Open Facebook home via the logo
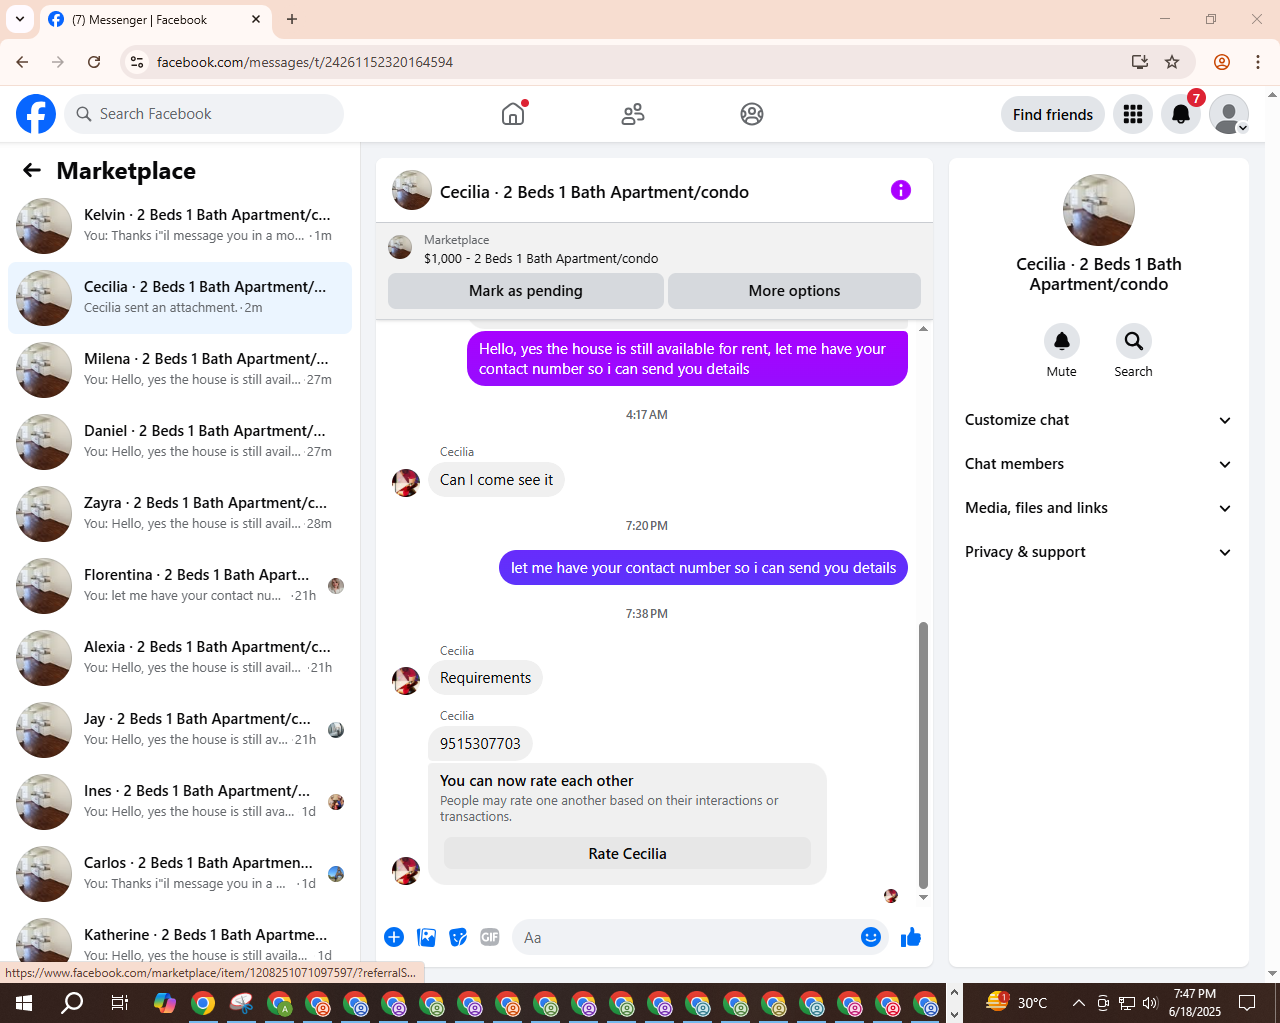Image resolution: width=1280 pixels, height=1023 pixels. (36, 114)
